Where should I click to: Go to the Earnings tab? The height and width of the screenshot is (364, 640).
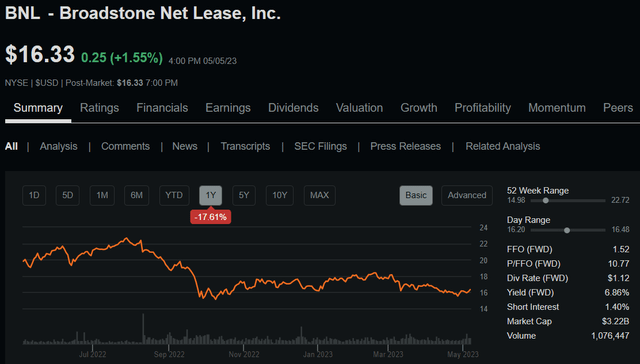[x=228, y=108]
